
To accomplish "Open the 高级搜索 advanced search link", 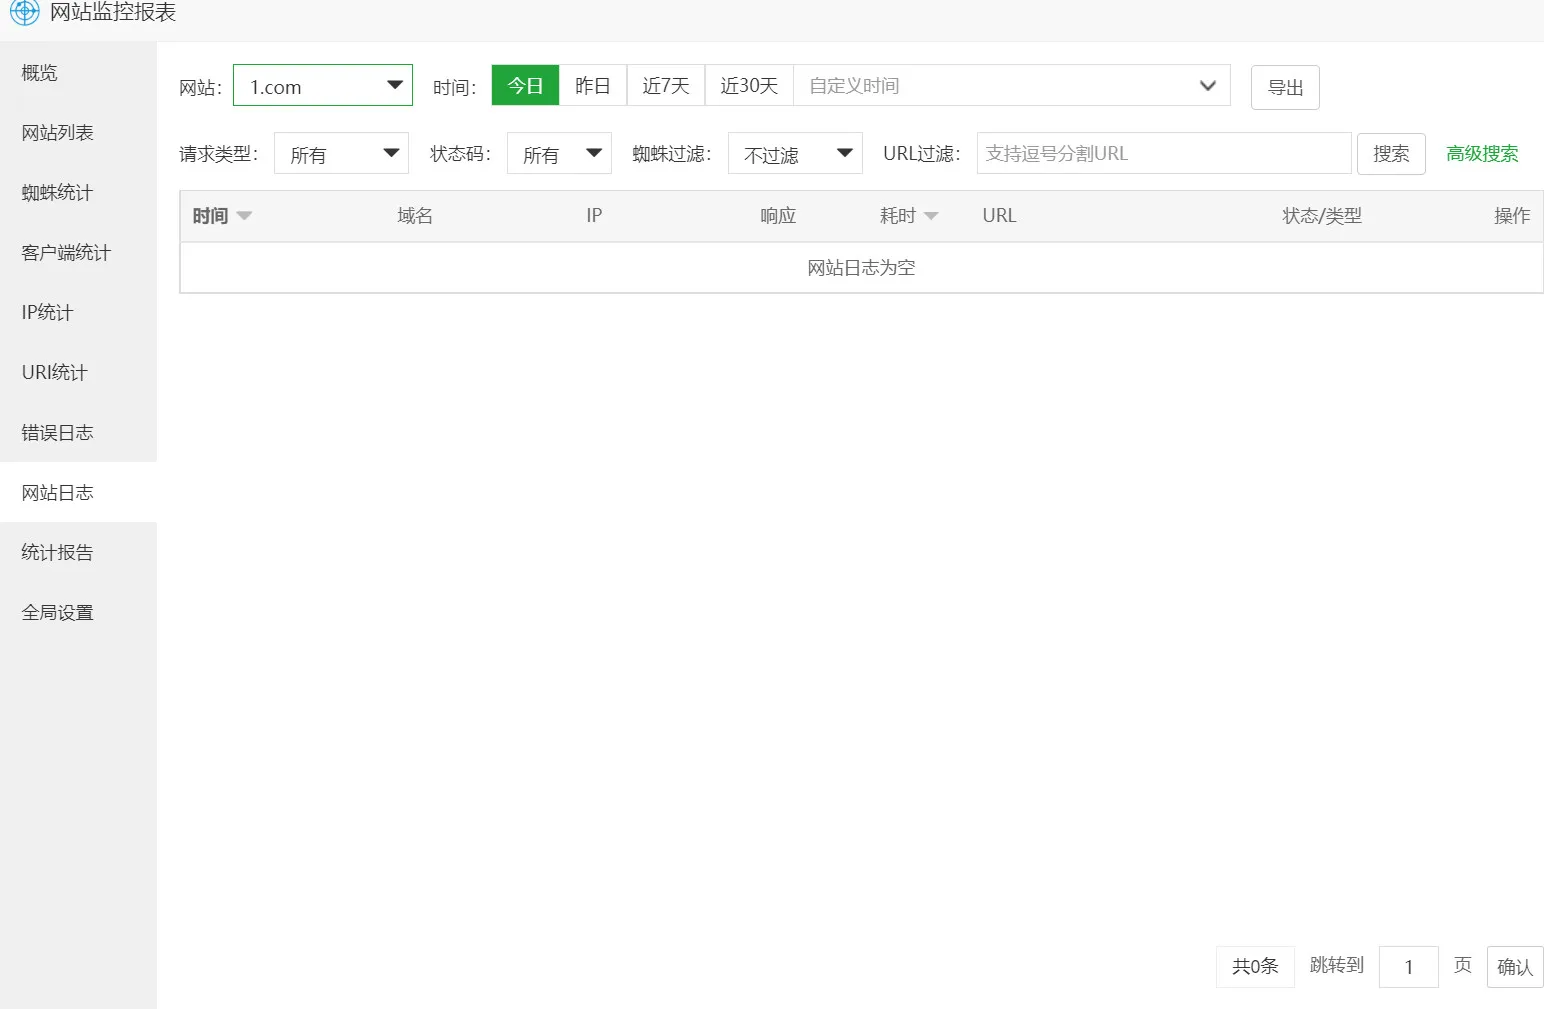I will pos(1482,154).
